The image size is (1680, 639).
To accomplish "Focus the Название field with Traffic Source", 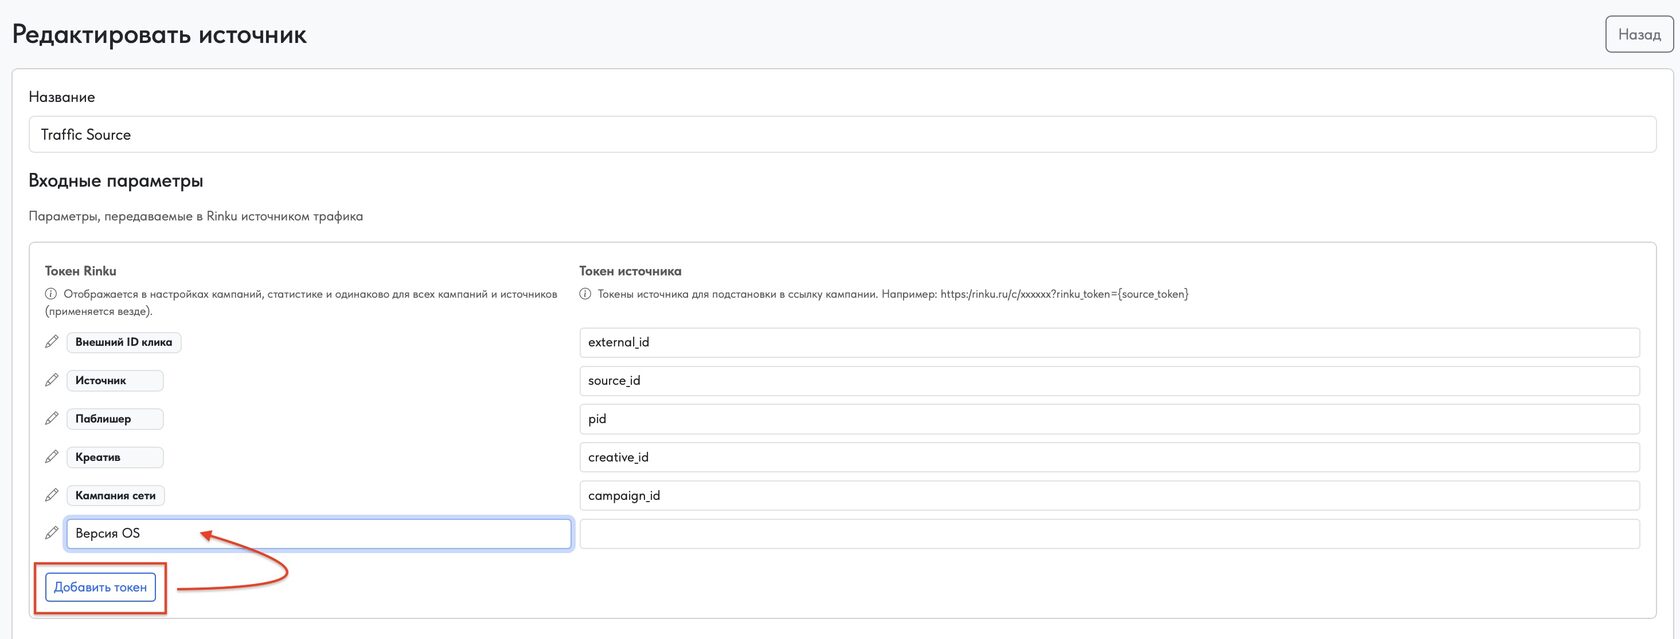I will 842,135.
